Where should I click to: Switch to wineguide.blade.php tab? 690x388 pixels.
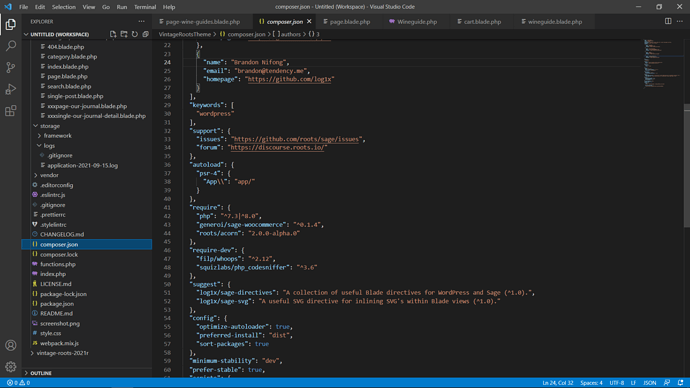pyautogui.click(x=554, y=22)
